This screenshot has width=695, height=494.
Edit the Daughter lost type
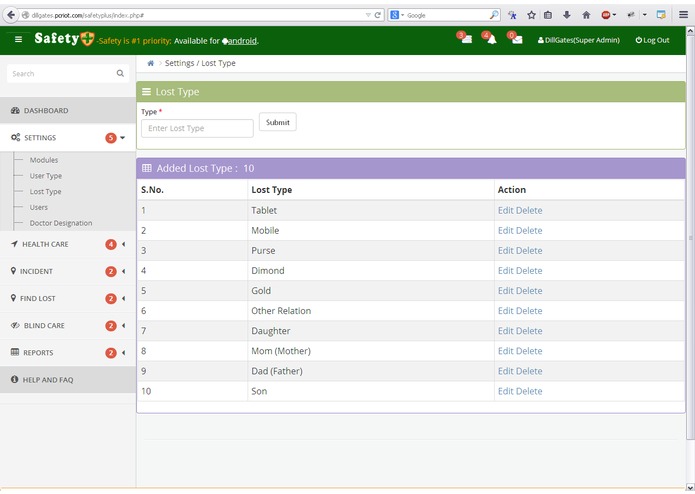click(x=506, y=331)
